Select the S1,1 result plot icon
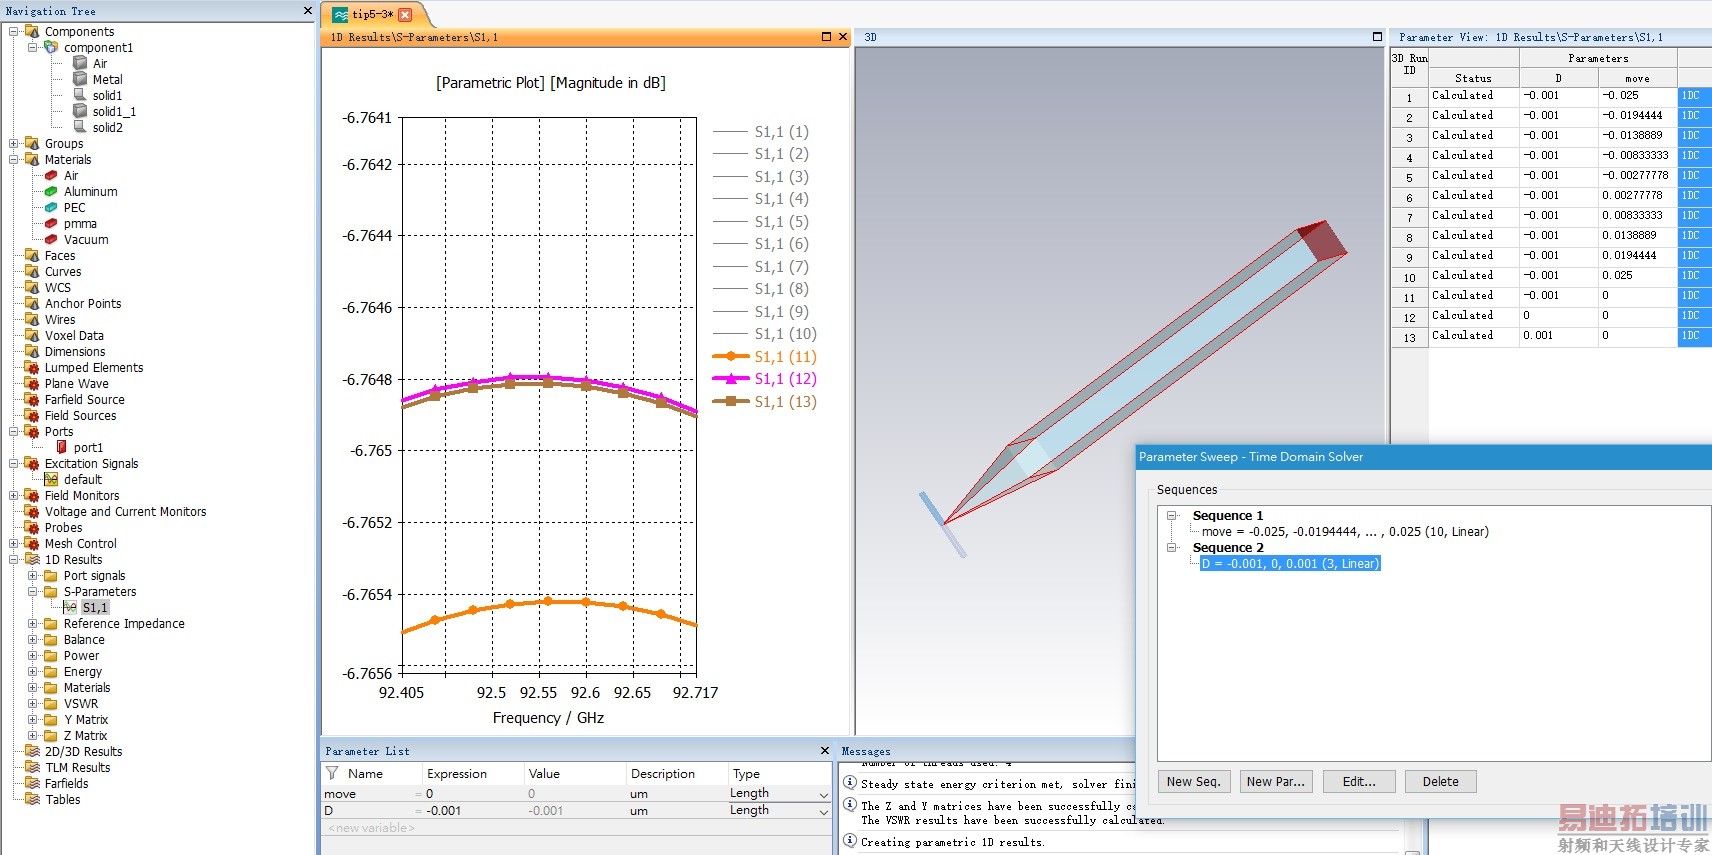Screen dimensions: 1712x855 click(70, 607)
